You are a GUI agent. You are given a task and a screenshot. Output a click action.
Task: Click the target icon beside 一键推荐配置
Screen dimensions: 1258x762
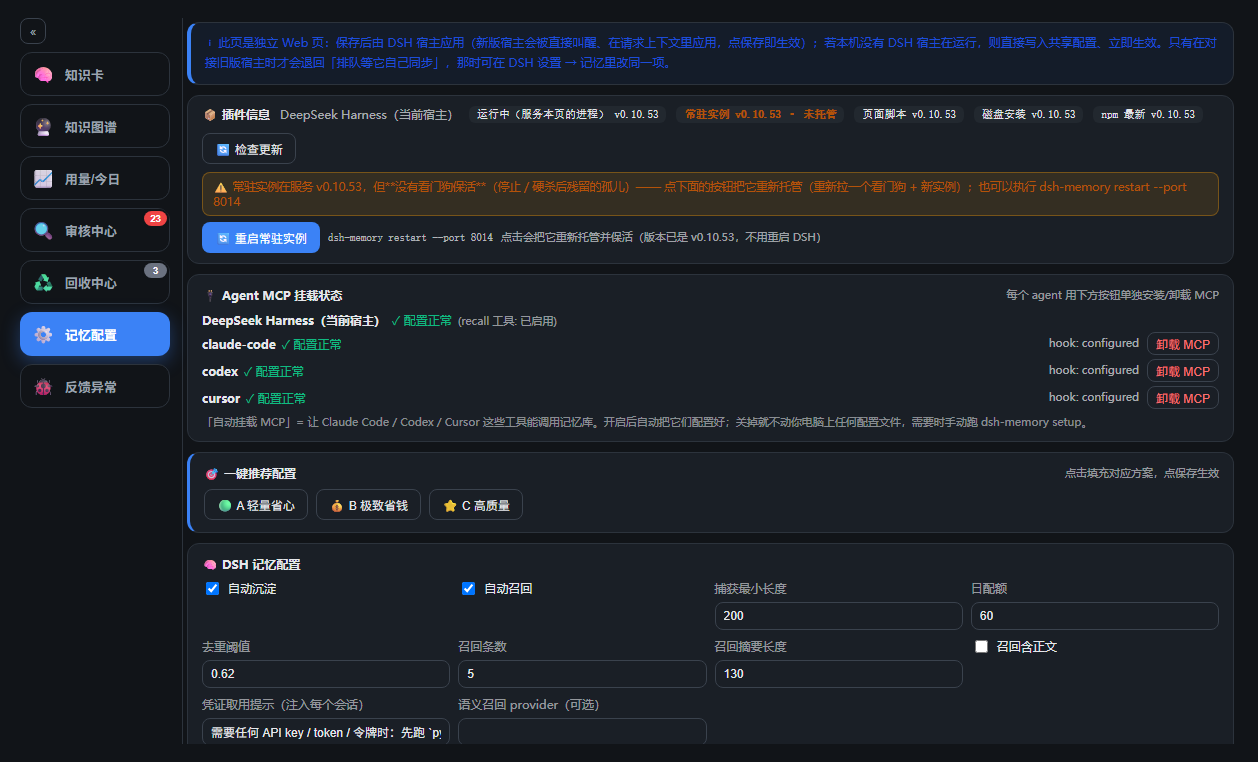[211, 474]
